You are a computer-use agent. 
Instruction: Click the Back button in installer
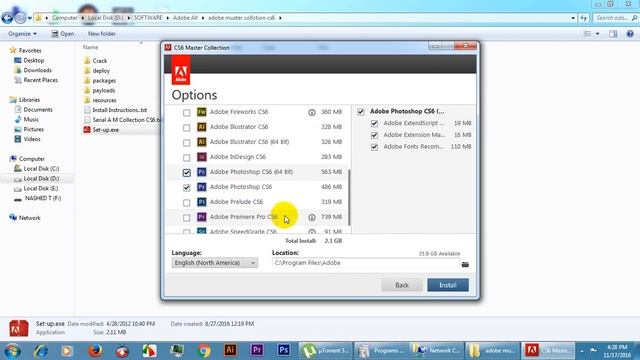click(x=402, y=285)
